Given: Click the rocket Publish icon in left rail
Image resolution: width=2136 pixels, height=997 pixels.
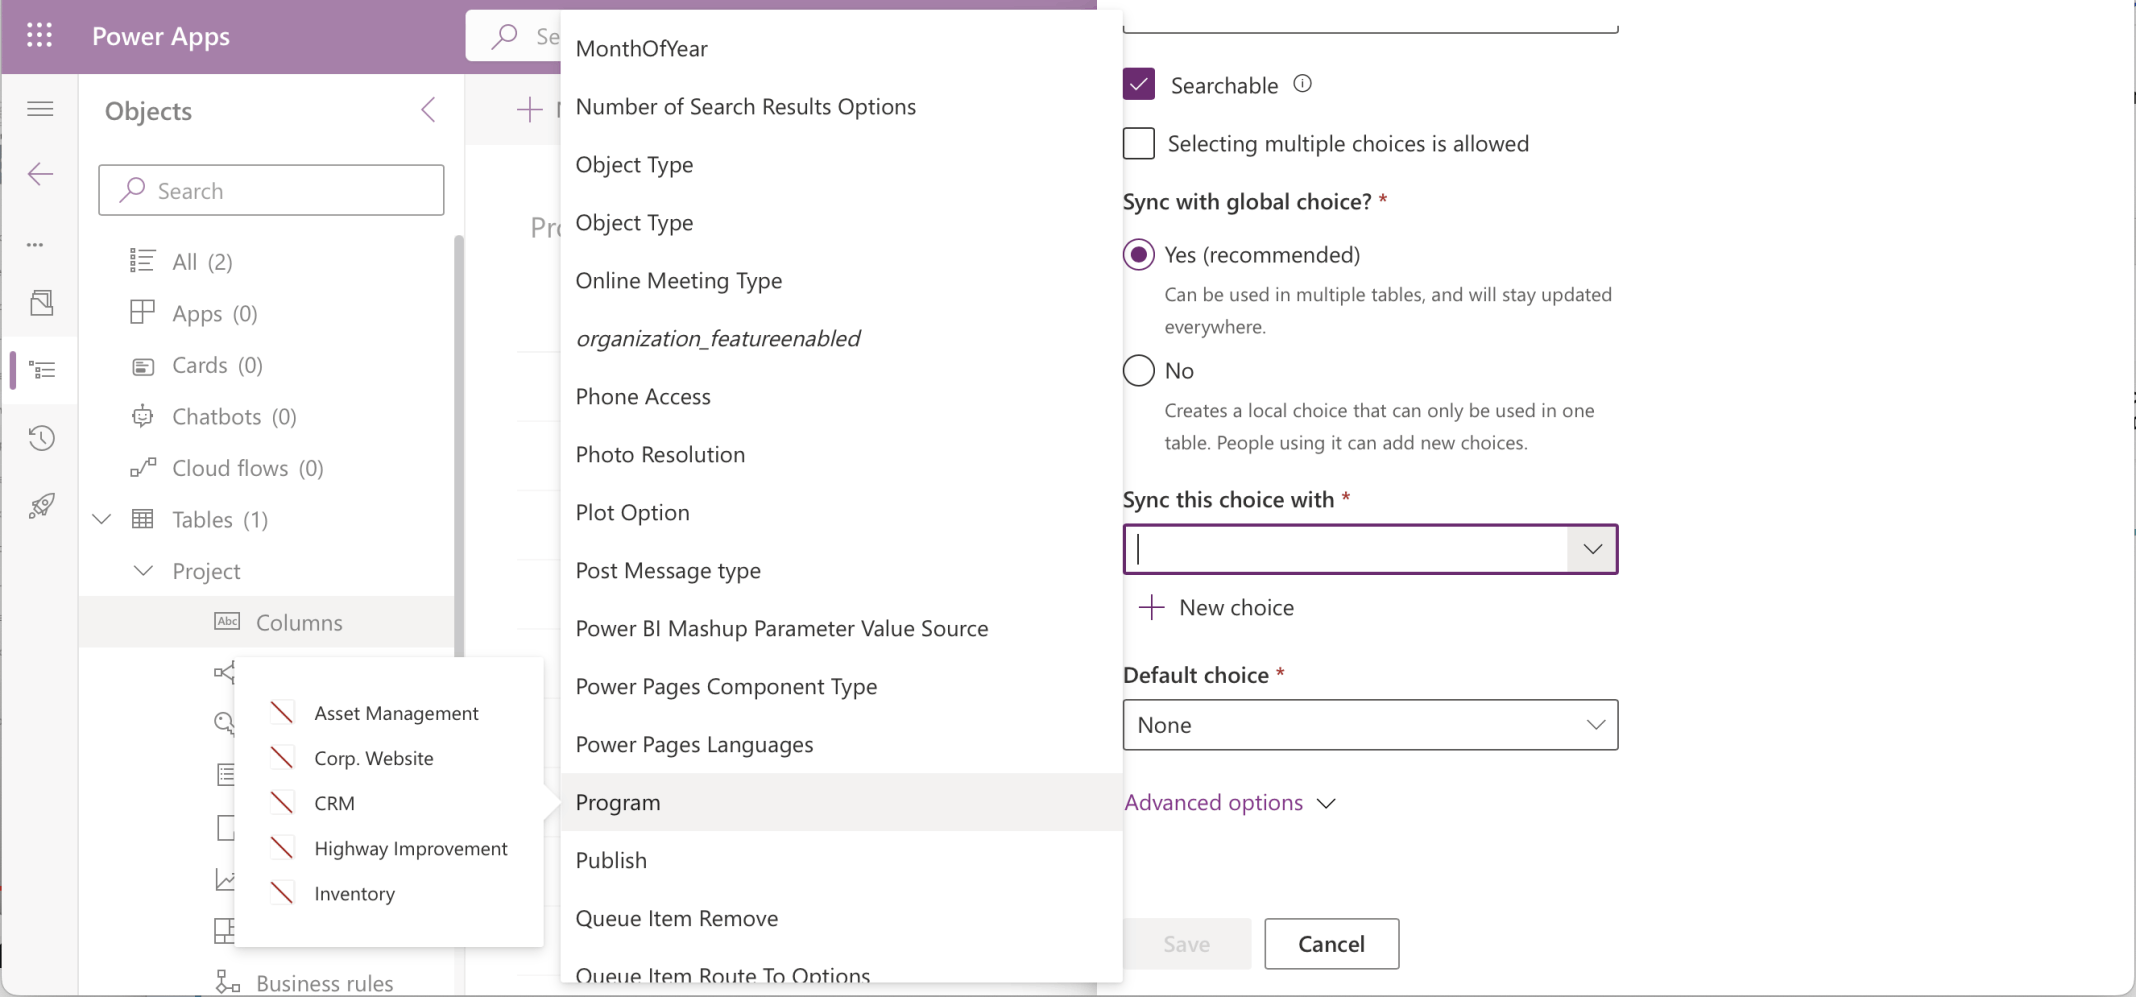Looking at the screenshot, I should click(x=41, y=506).
